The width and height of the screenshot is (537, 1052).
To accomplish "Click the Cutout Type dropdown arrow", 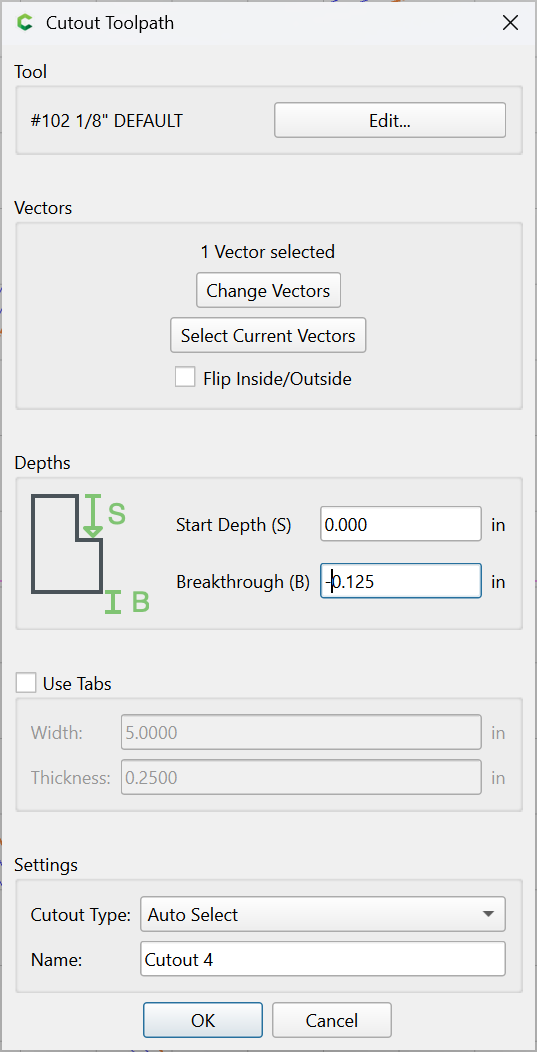I will pyautogui.click(x=489, y=914).
